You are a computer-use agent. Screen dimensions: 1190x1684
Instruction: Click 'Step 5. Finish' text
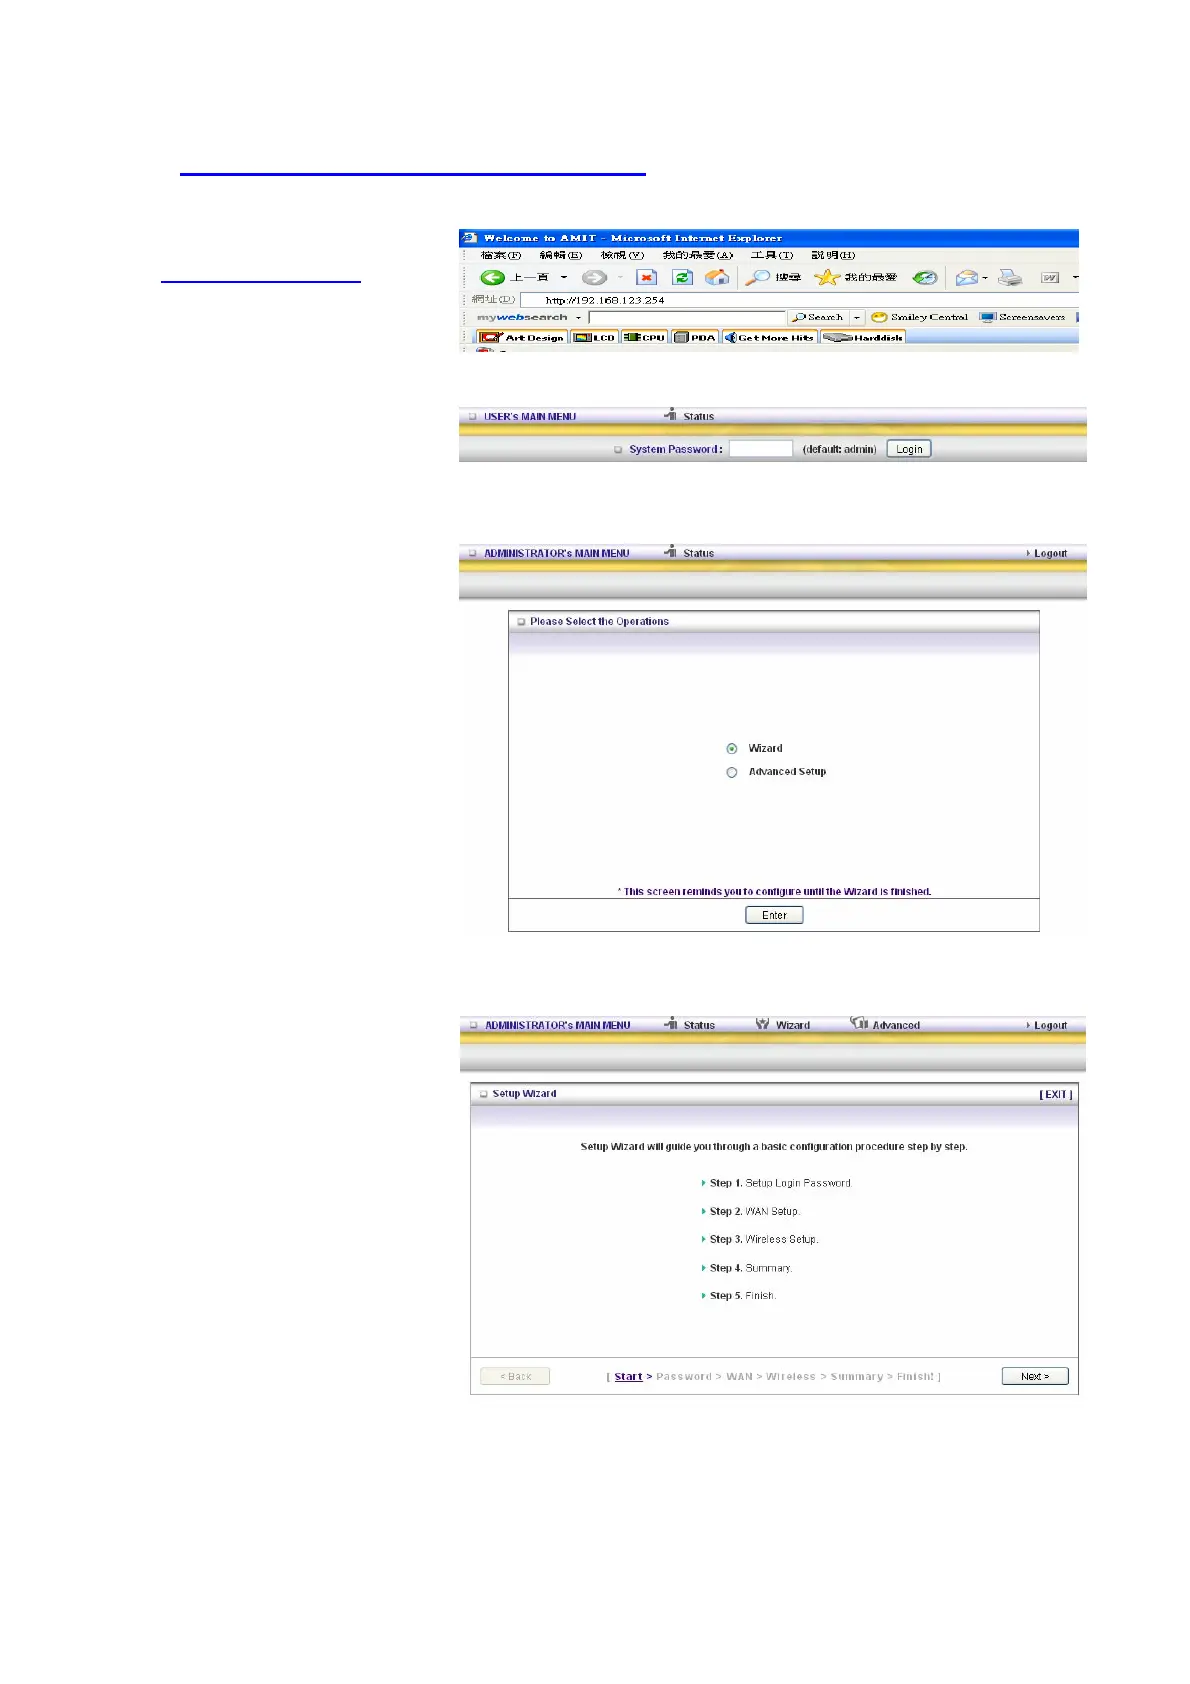pos(743,1295)
